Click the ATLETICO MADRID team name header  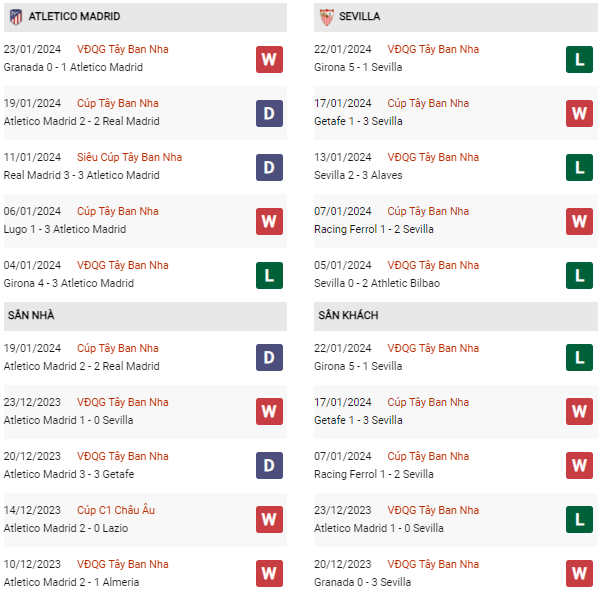[74, 17]
